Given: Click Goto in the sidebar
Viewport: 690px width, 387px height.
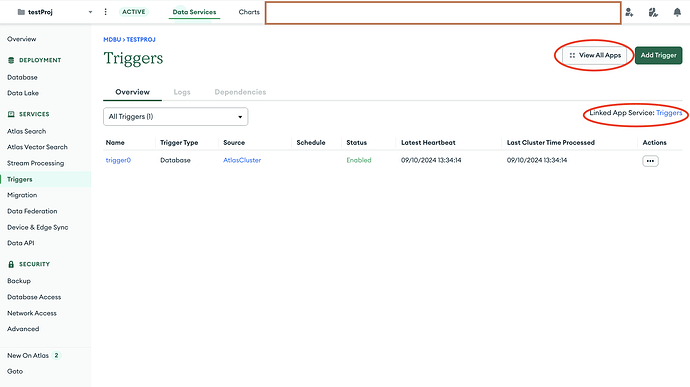Looking at the screenshot, I should point(15,372).
